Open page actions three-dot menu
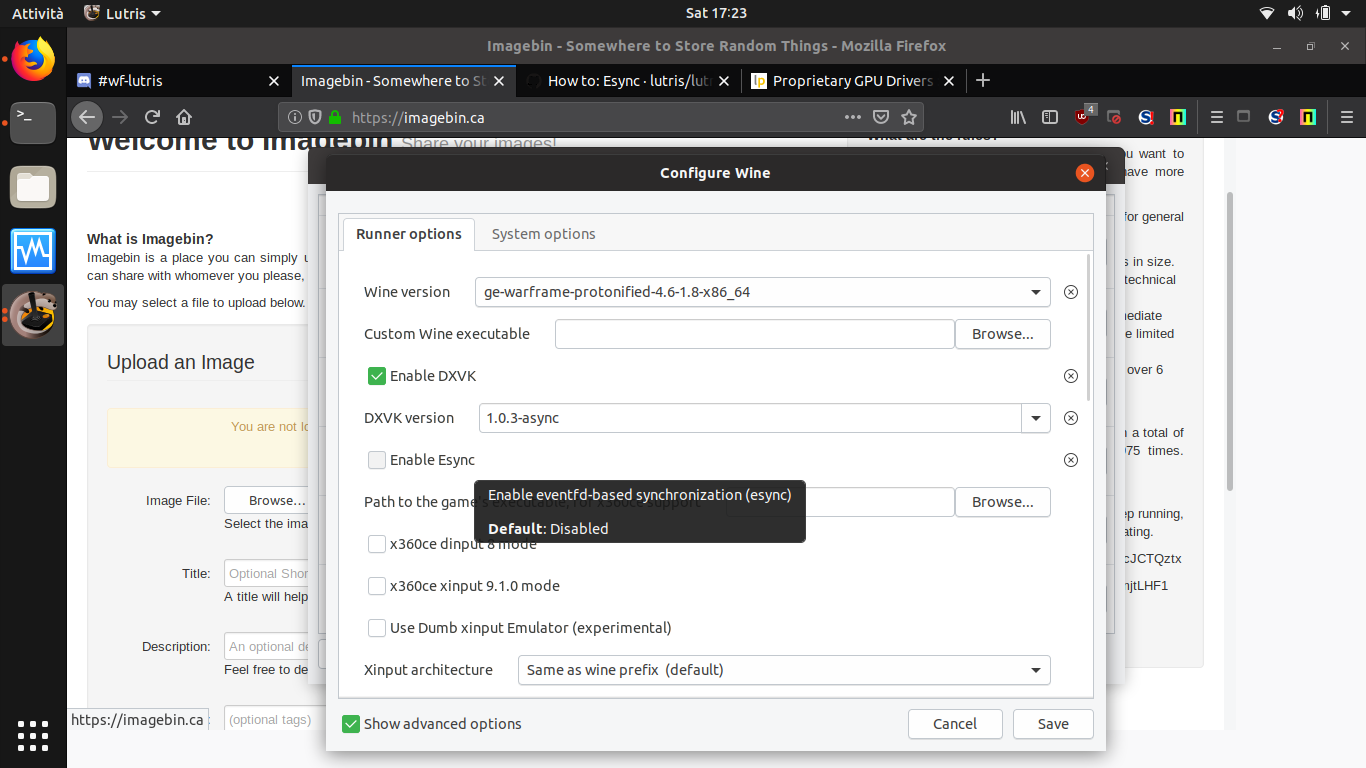The width and height of the screenshot is (1366, 768). pos(852,117)
